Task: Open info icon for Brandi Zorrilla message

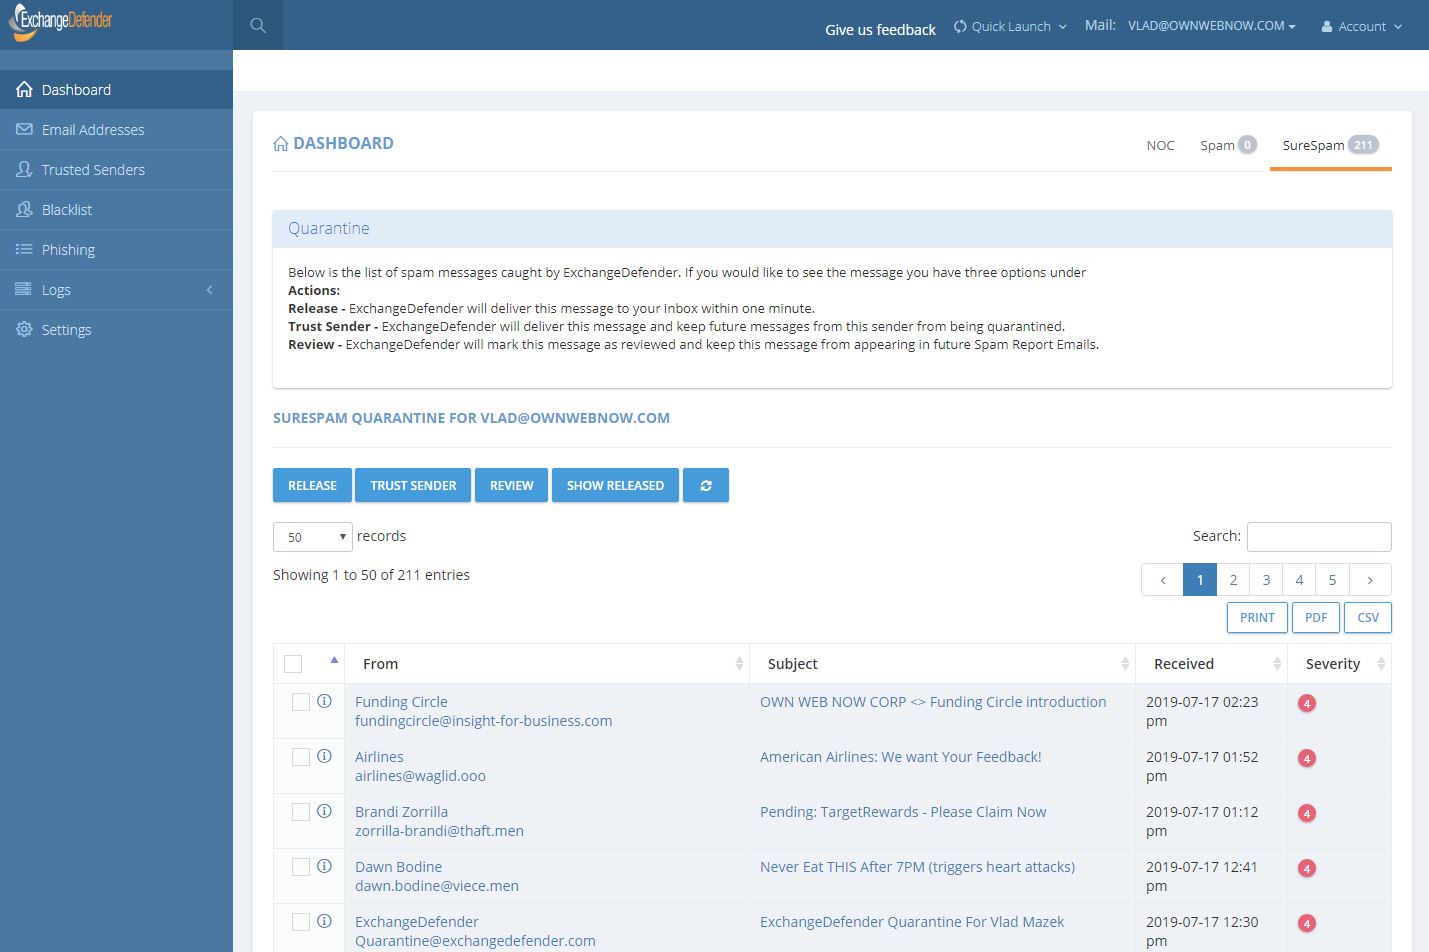Action: tap(324, 811)
